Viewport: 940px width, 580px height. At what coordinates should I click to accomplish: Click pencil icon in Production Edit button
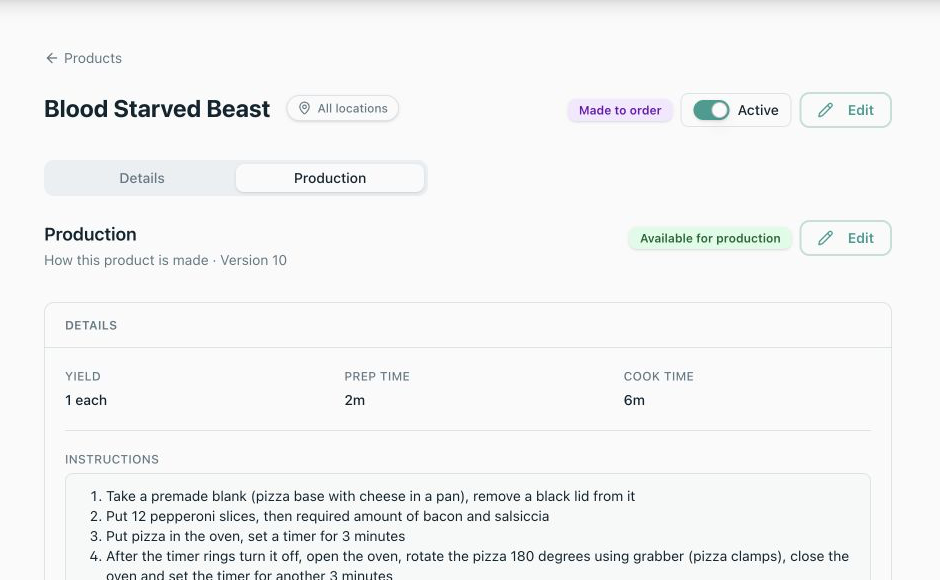(825, 238)
